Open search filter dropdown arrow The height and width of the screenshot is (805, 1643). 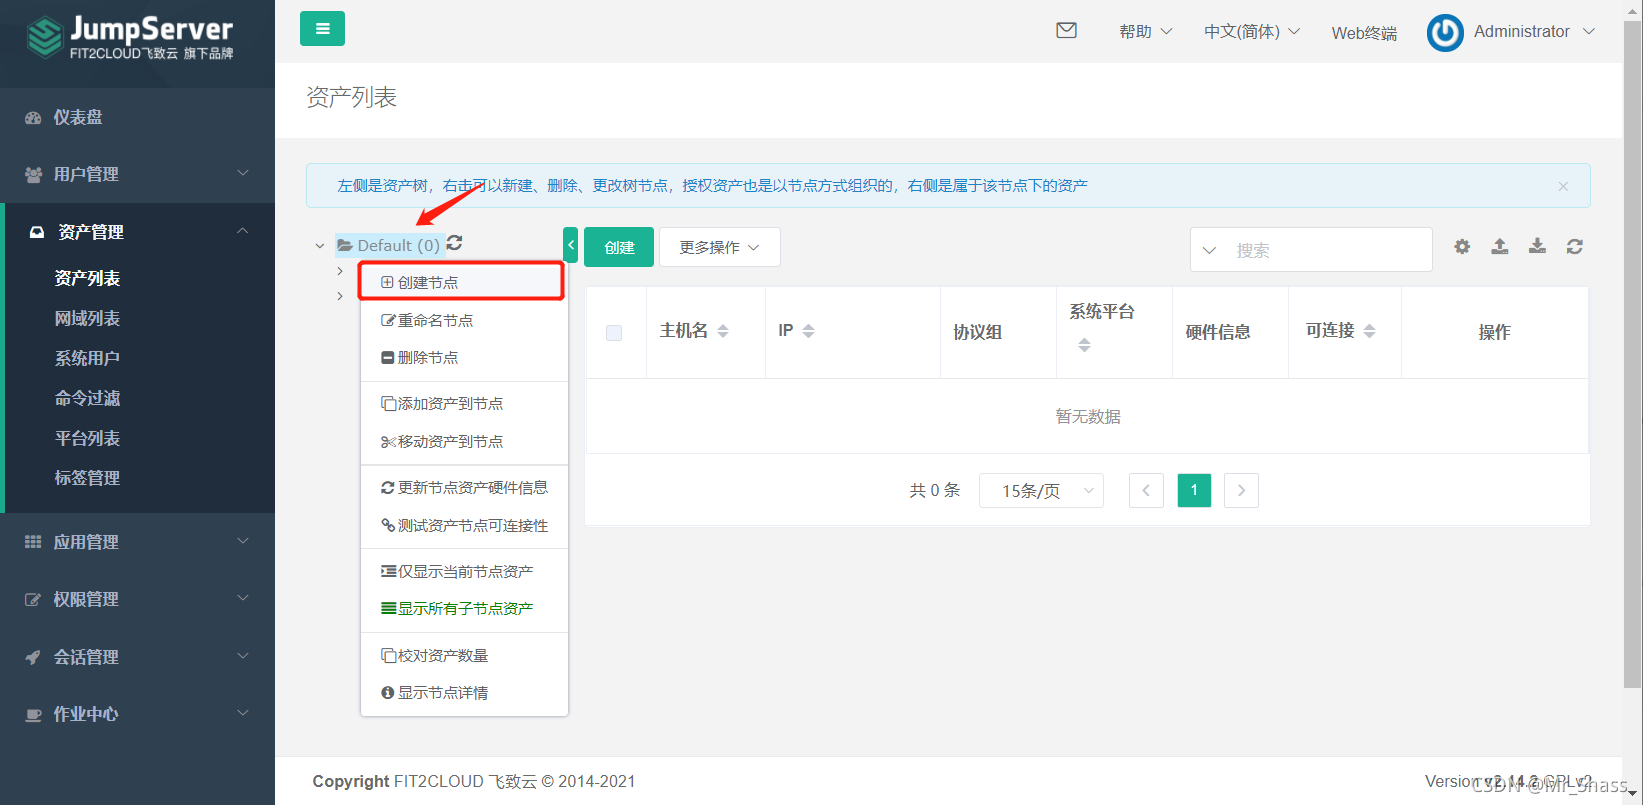point(1209,250)
